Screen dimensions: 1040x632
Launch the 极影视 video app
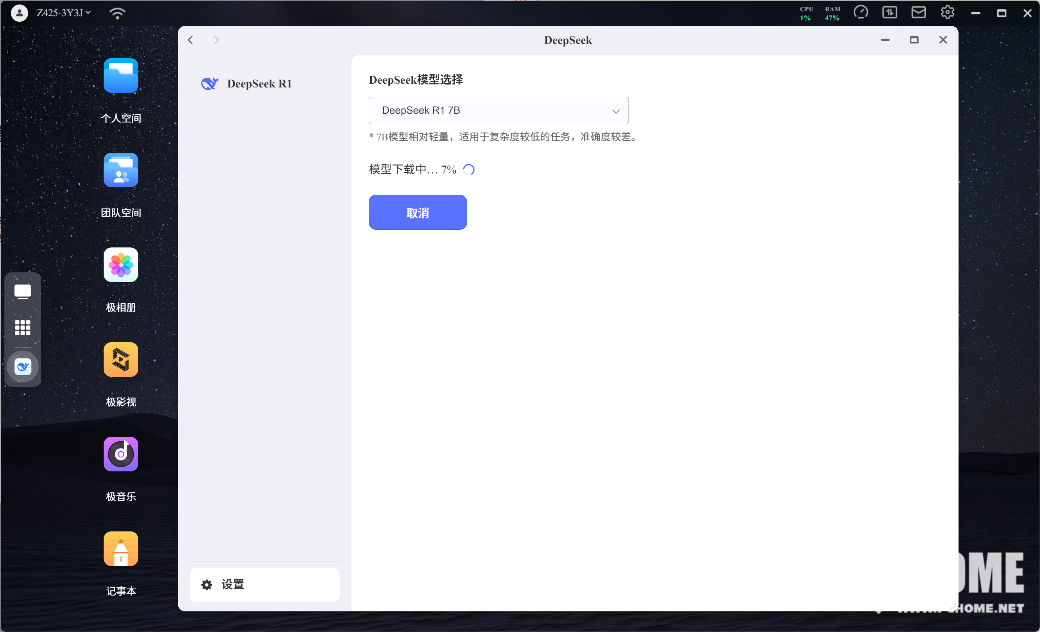pyautogui.click(x=121, y=360)
